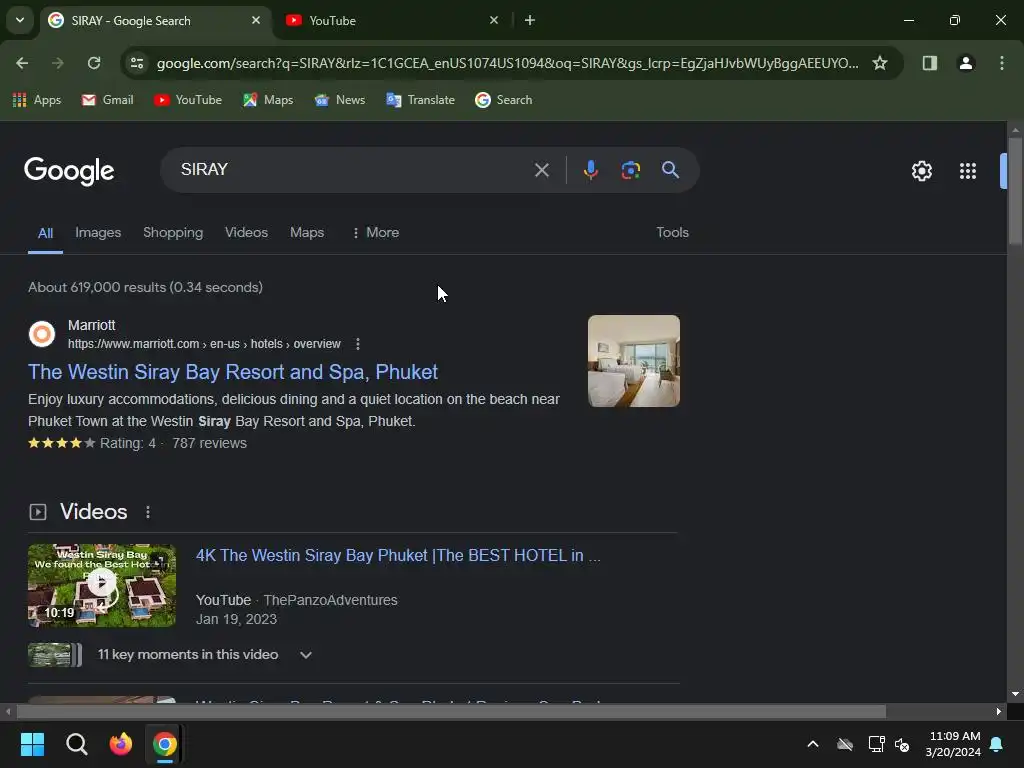The height and width of the screenshot is (768, 1024).
Task: Submit search with magnifying glass icon
Action: coord(670,170)
